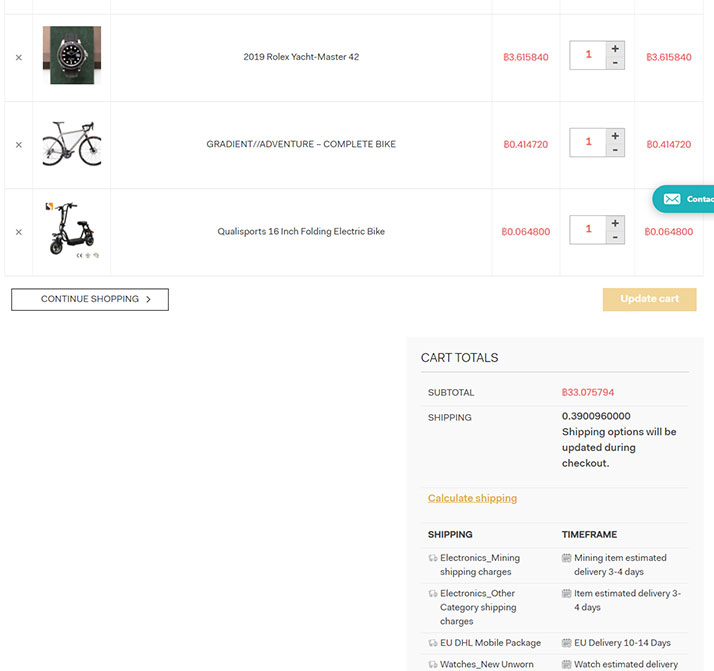Select the shipping amount 0.3900960000
The width and height of the screenshot is (714, 671).
pos(596,416)
